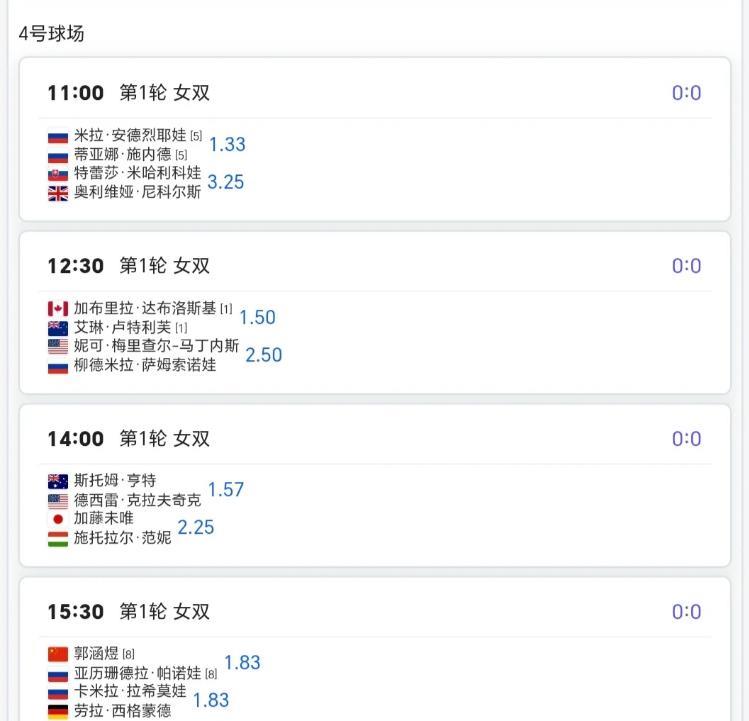Open player 妮可·梅里查尔-马丁内斯

pyautogui.click(x=156, y=346)
